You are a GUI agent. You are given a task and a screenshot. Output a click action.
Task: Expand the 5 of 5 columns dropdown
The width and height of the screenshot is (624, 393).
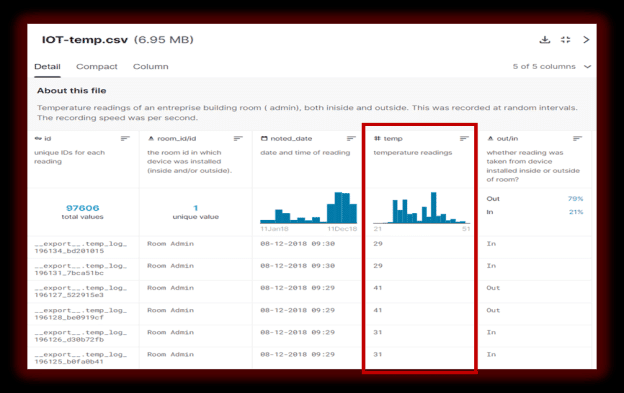(x=551, y=66)
